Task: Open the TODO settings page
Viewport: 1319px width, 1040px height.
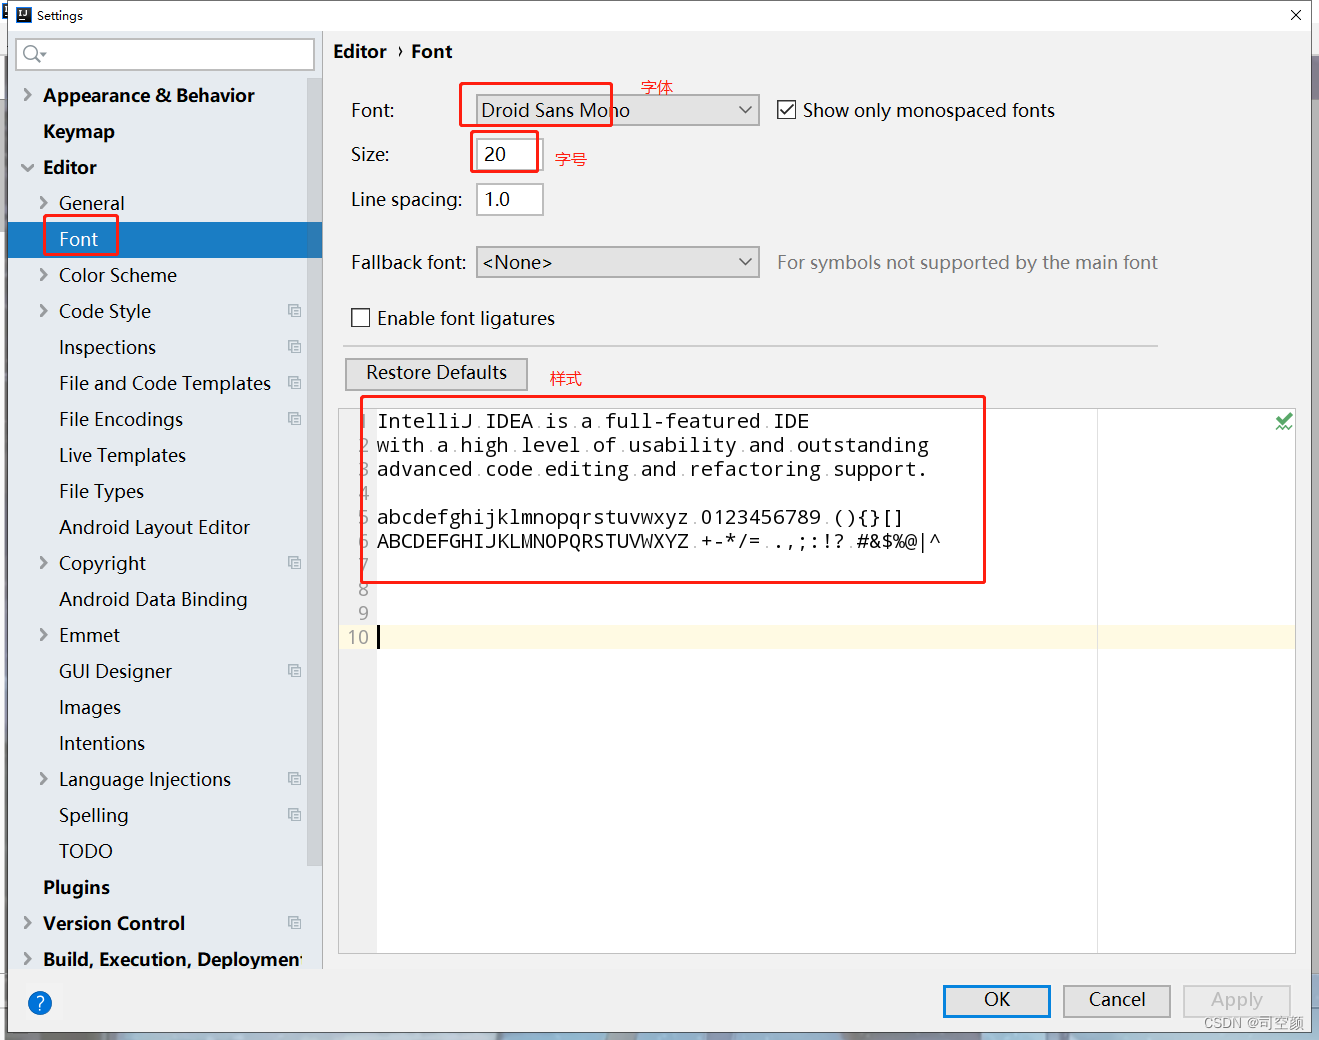Action: click(86, 851)
